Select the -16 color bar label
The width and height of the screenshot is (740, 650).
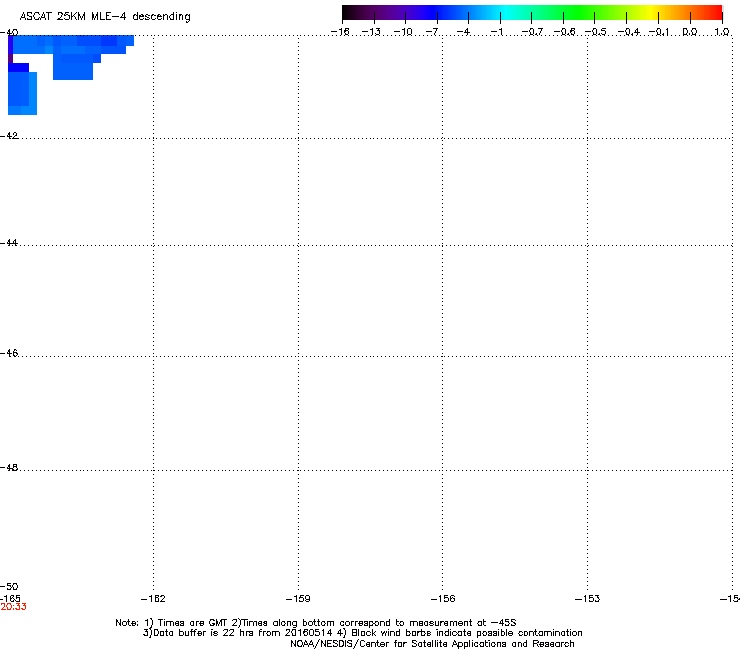pyautogui.click(x=340, y=32)
